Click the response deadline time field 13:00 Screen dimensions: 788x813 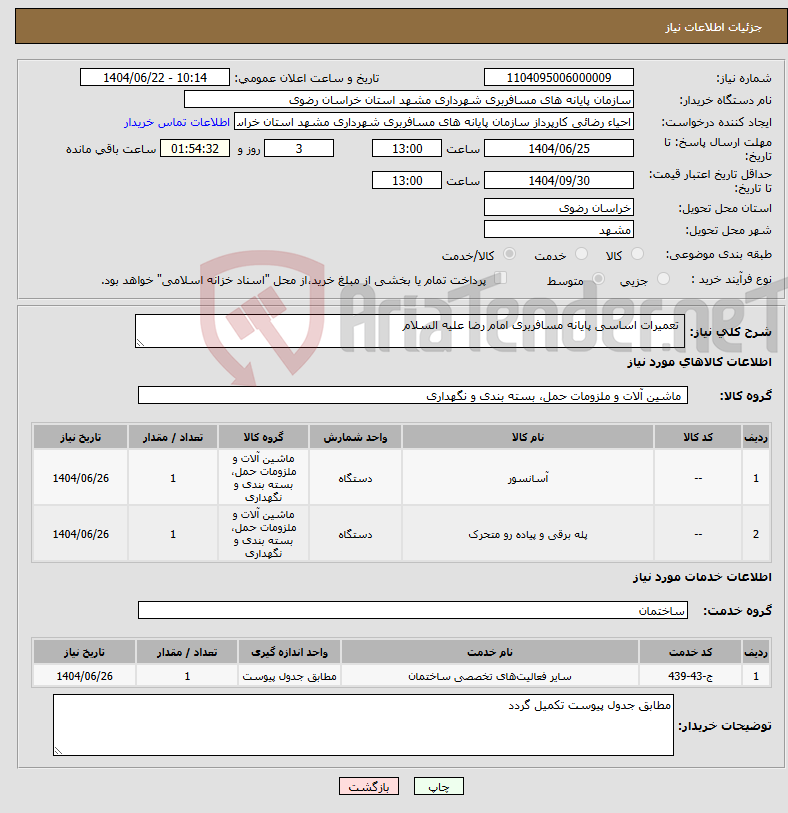pos(407,148)
